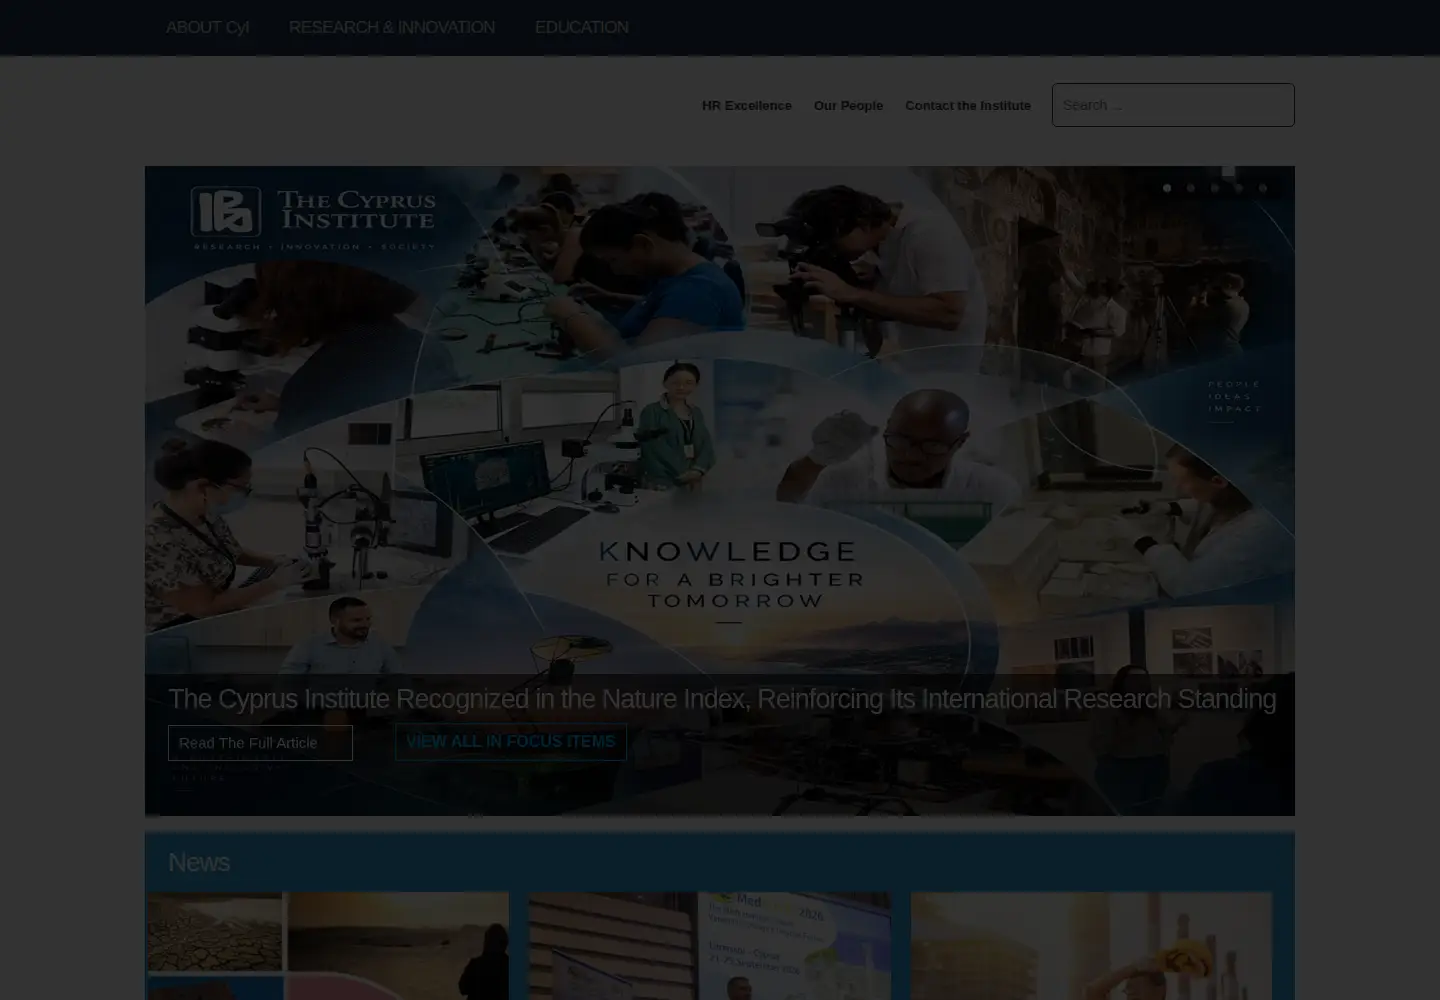The height and width of the screenshot is (1000, 1440).
Task: Go to the HR Excellence page
Action: coord(746,105)
